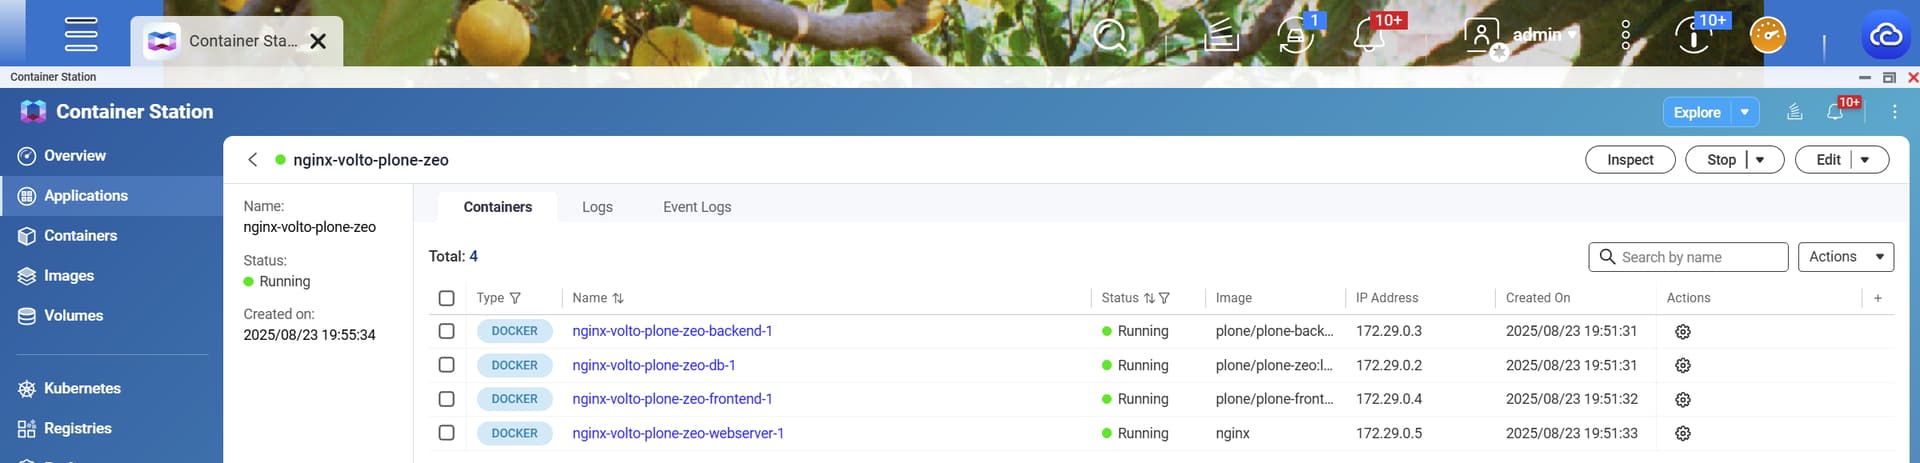This screenshot has width=1920, height=463.
Task: Open Container Station three-dot more menu
Action: 1894,112
